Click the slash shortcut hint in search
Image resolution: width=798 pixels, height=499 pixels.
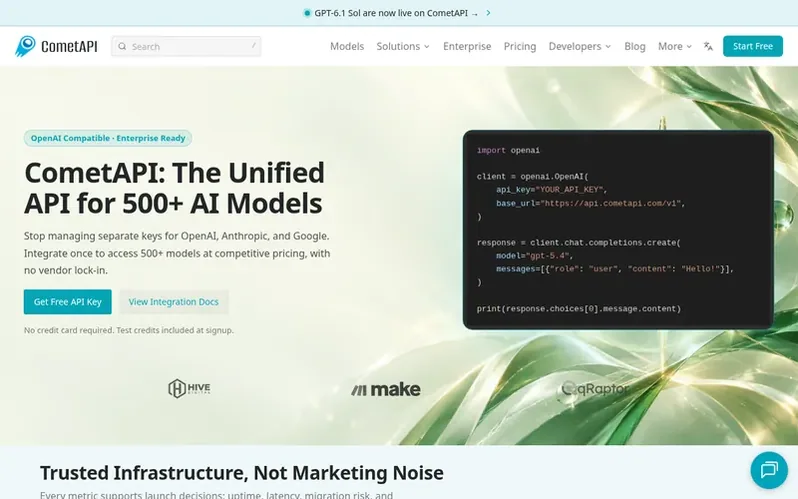pos(253,46)
